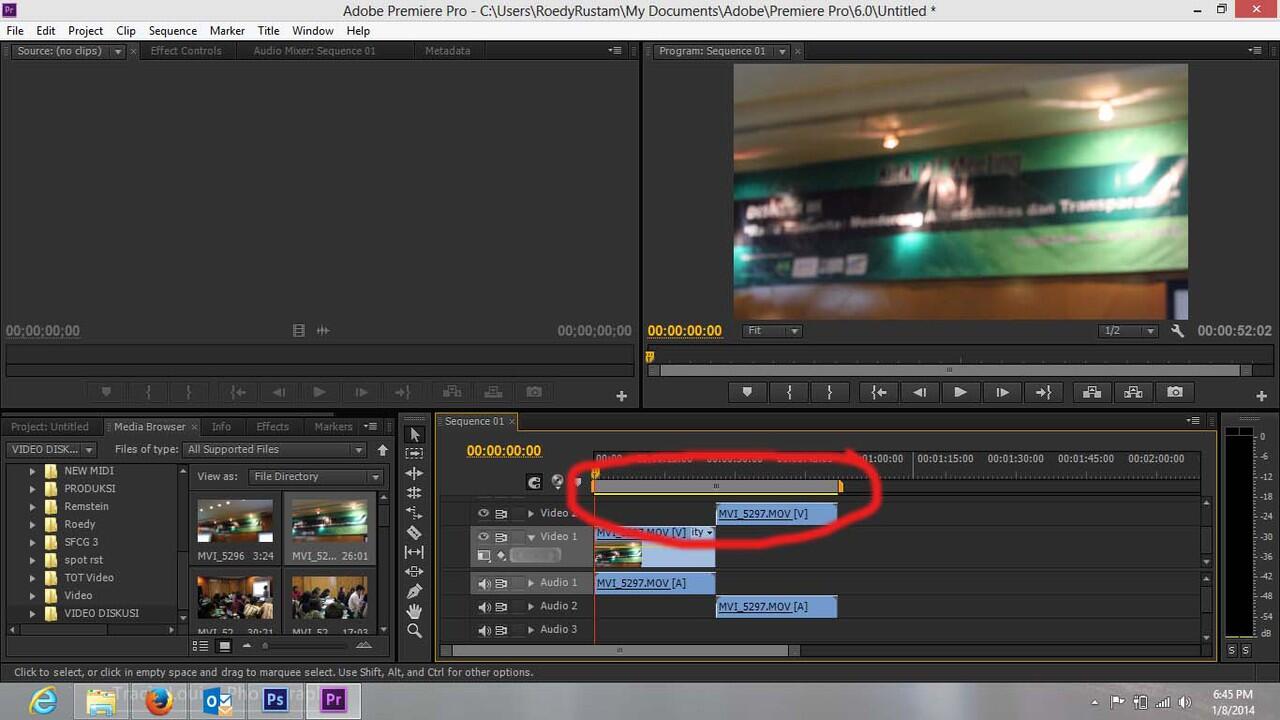Open the Files of type dropdown
This screenshot has width=1280, height=720.
pyautogui.click(x=275, y=450)
